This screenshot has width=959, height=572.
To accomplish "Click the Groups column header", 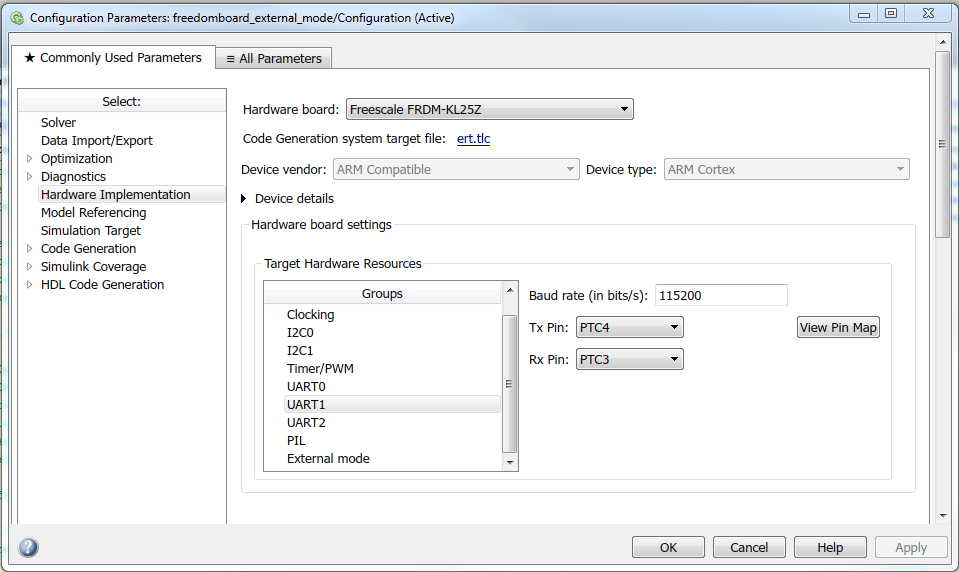I will [382, 294].
